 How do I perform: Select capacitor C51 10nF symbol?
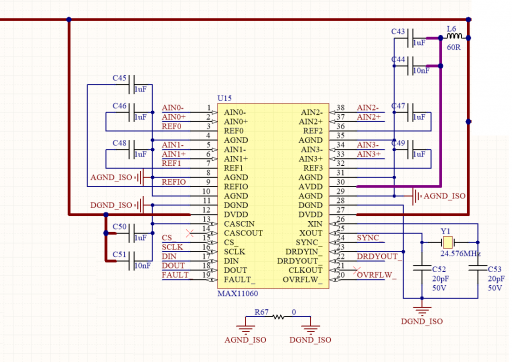[x=132, y=261]
